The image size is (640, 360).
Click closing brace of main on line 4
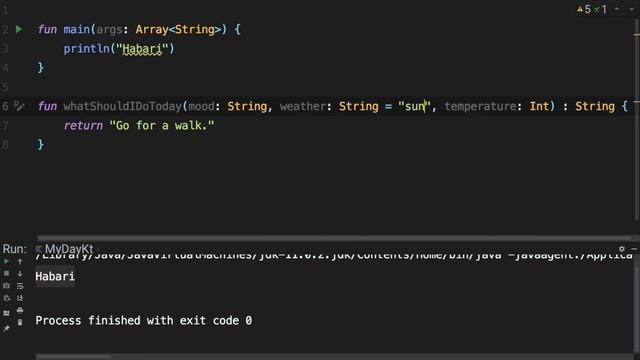40,68
